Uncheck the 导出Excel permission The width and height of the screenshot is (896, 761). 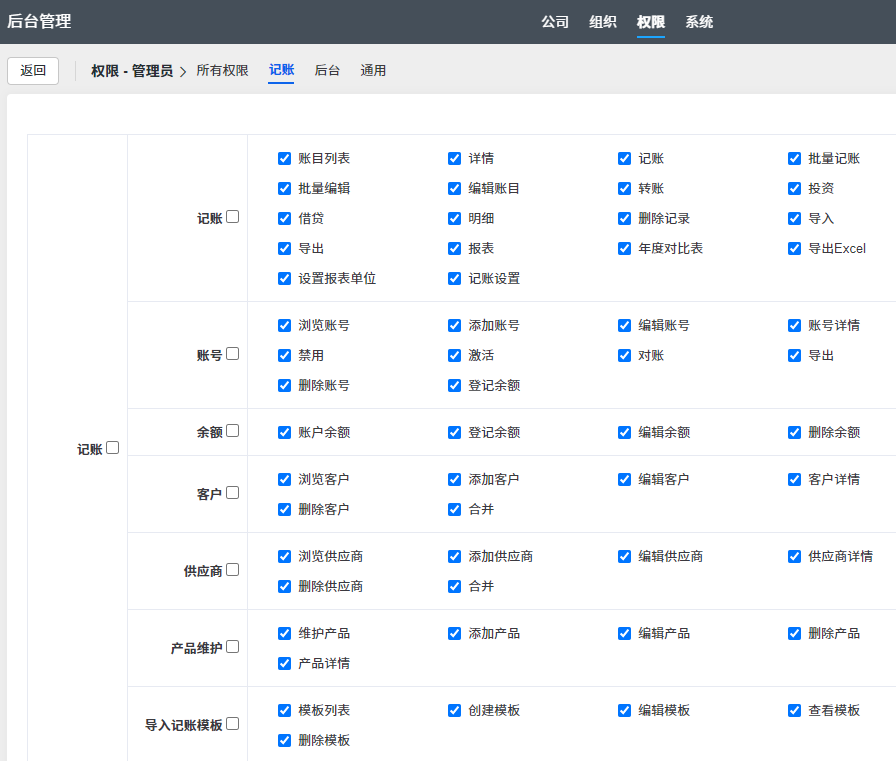794,249
